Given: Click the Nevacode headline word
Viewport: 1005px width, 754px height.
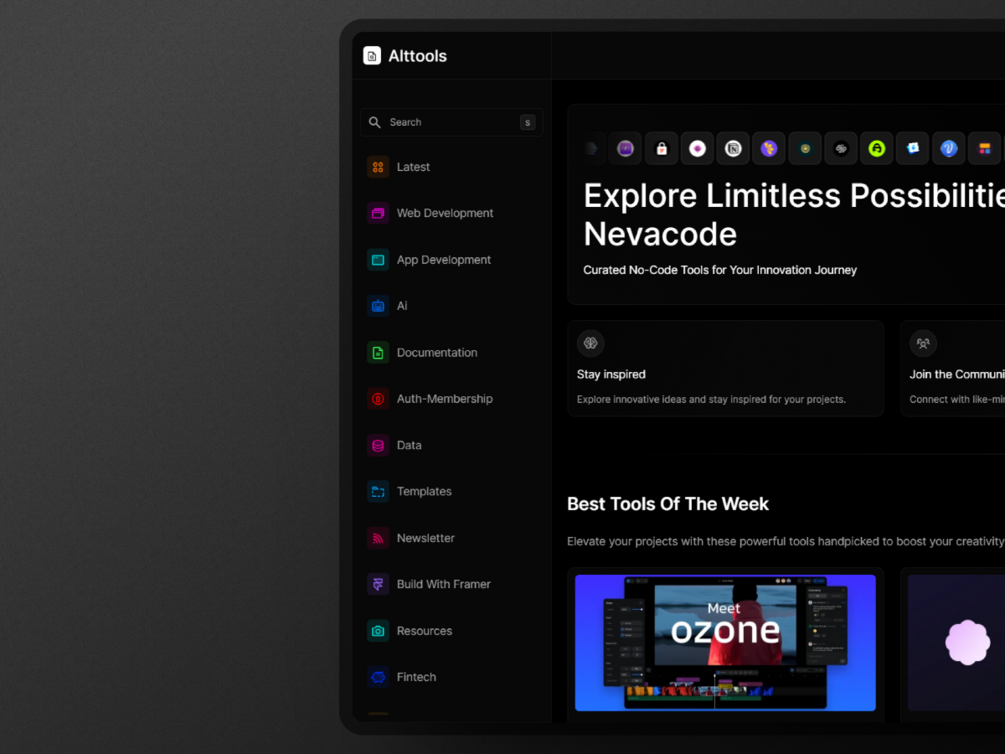Looking at the screenshot, I should pyautogui.click(x=660, y=234).
